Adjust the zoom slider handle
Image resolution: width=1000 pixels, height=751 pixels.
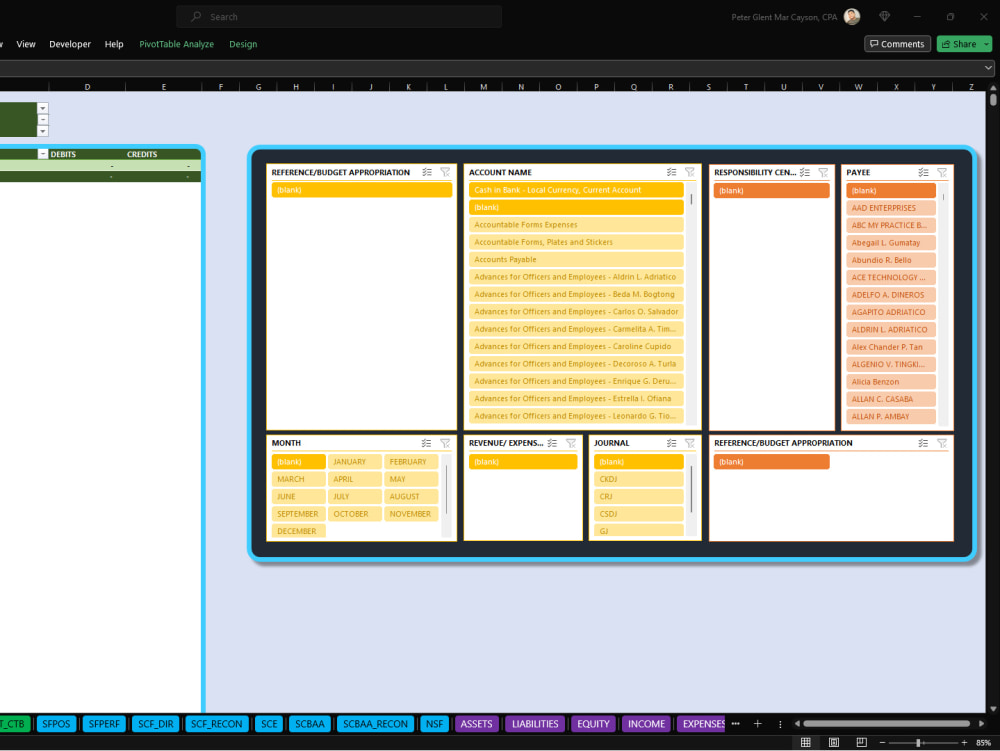(x=918, y=743)
